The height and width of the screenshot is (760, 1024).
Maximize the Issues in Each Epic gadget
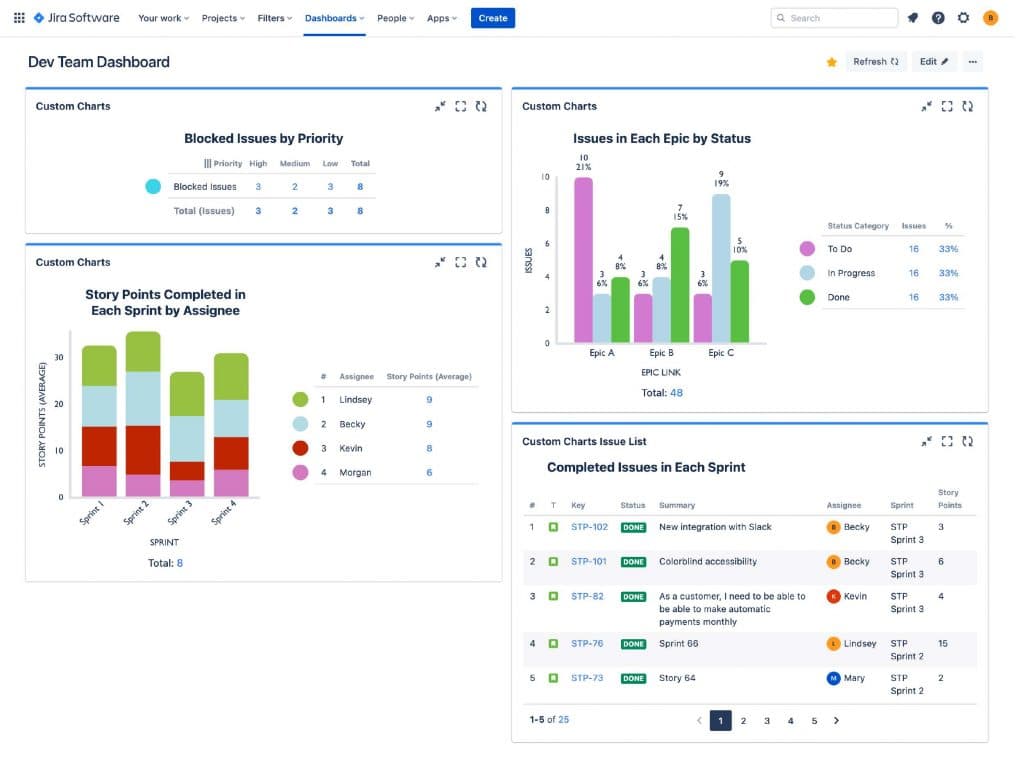tap(947, 106)
